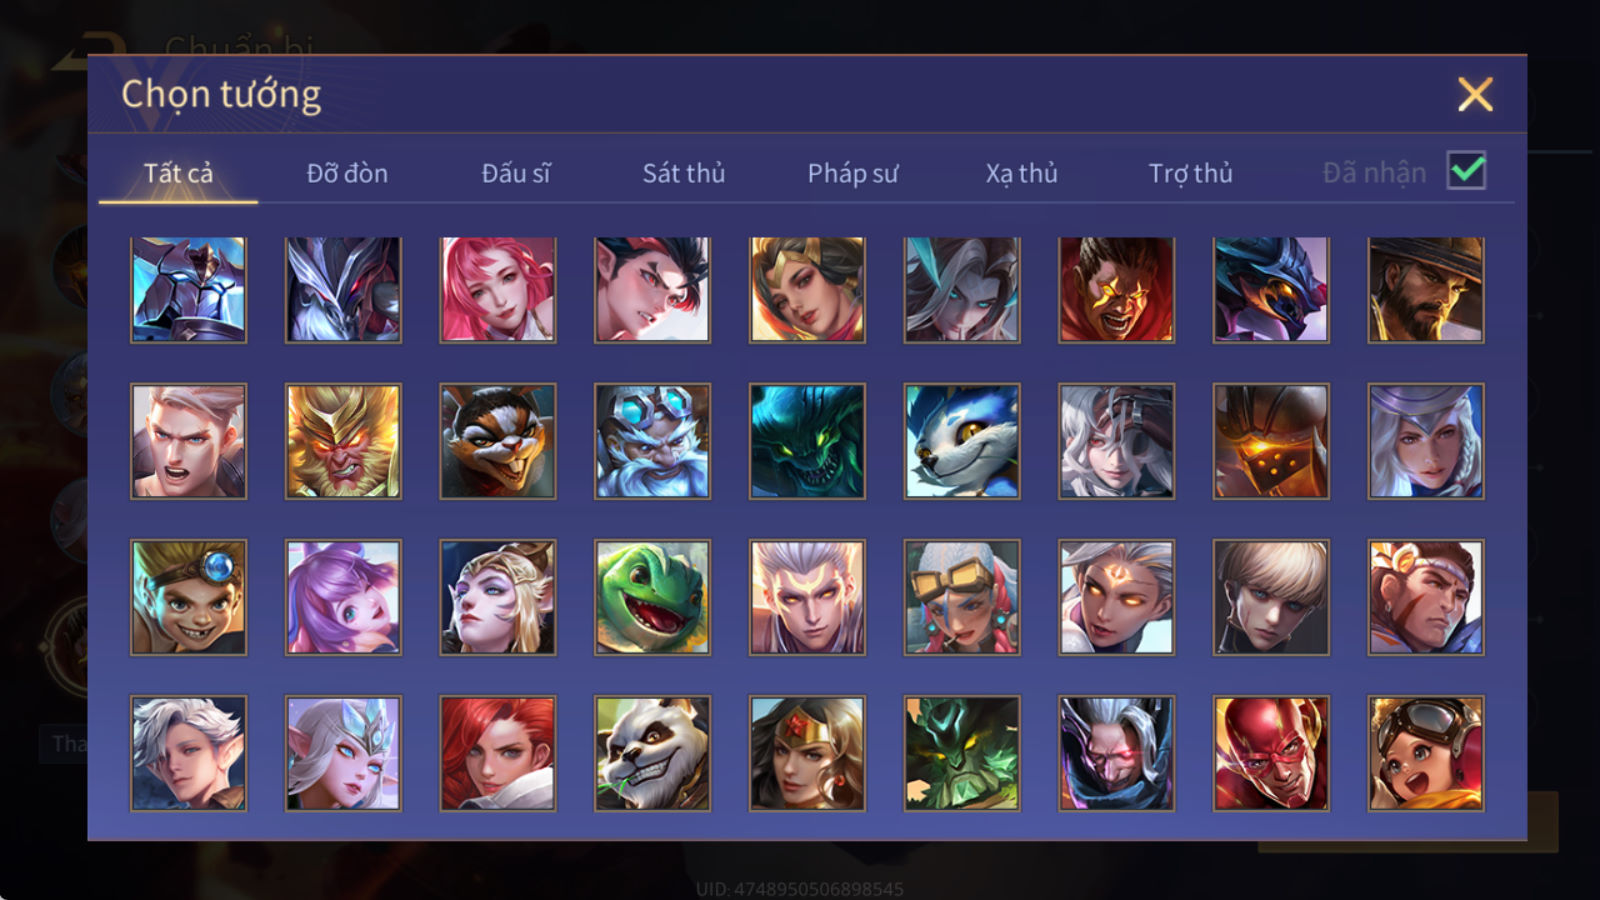Pick the Wonder Woman hero portrait
This screenshot has width=1600, height=900.
click(x=807, y=753)
